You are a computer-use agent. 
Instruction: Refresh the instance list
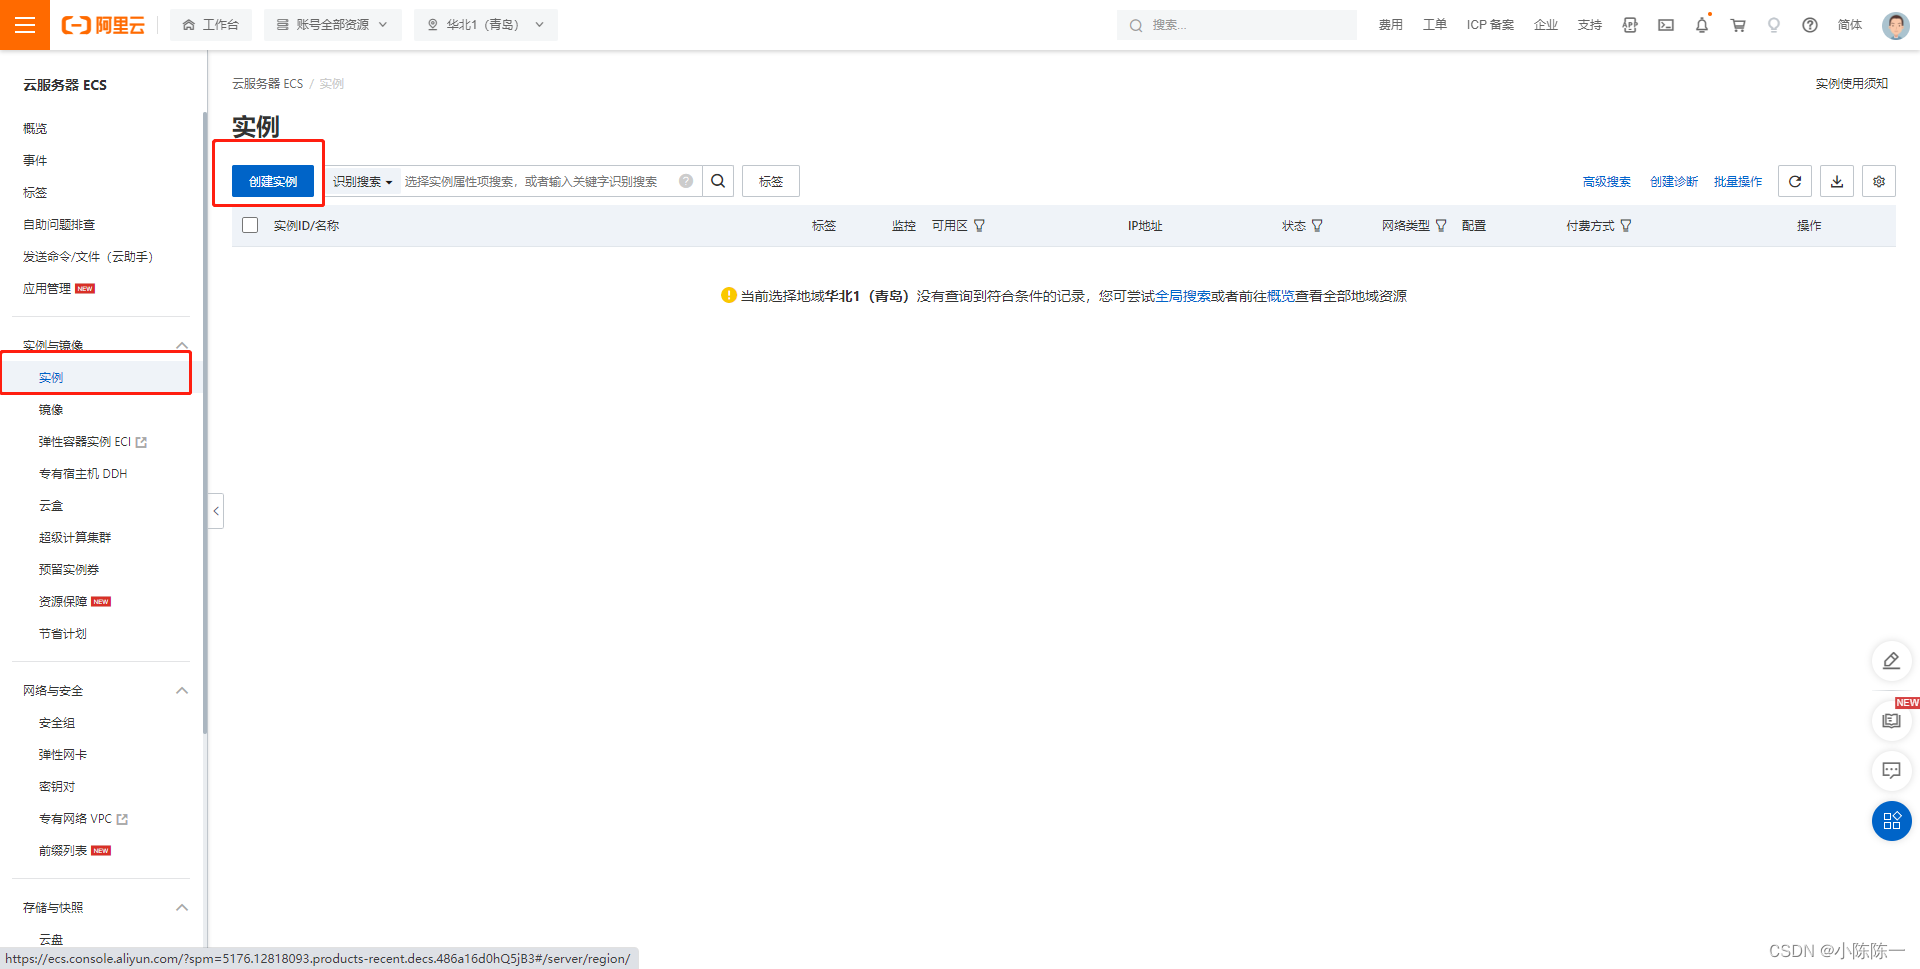tap(1795, 181)
